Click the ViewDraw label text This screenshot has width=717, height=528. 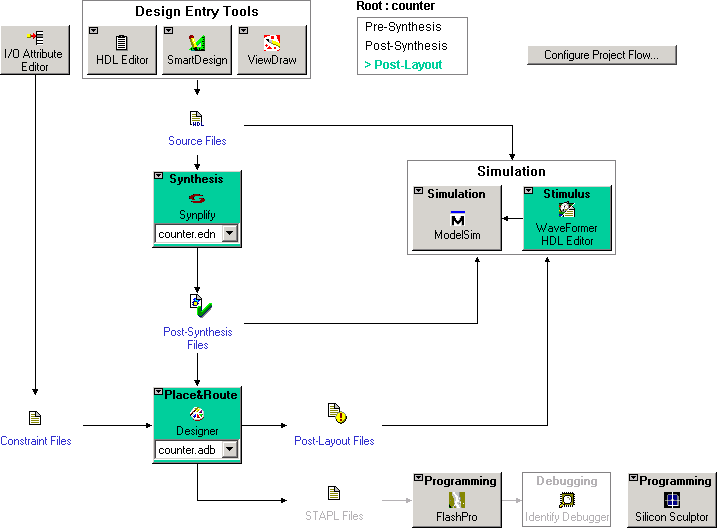click(272, 60)
